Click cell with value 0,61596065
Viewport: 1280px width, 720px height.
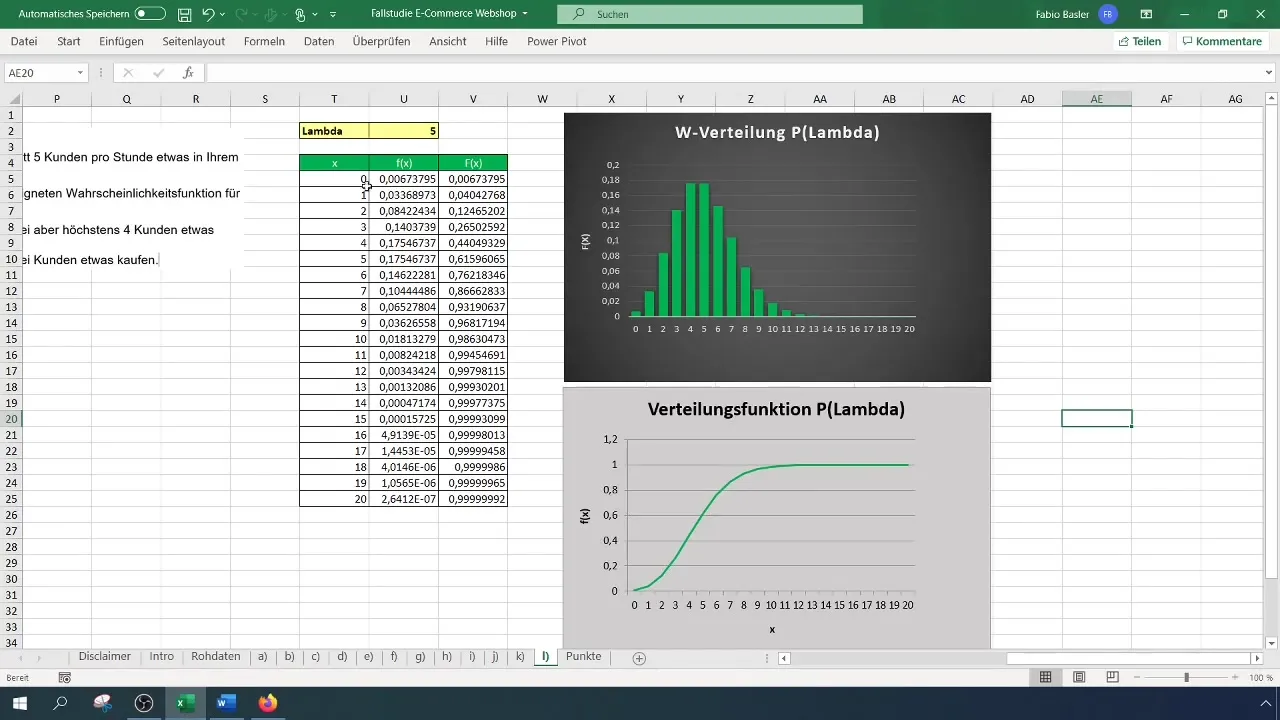click(x=473, y=258)
